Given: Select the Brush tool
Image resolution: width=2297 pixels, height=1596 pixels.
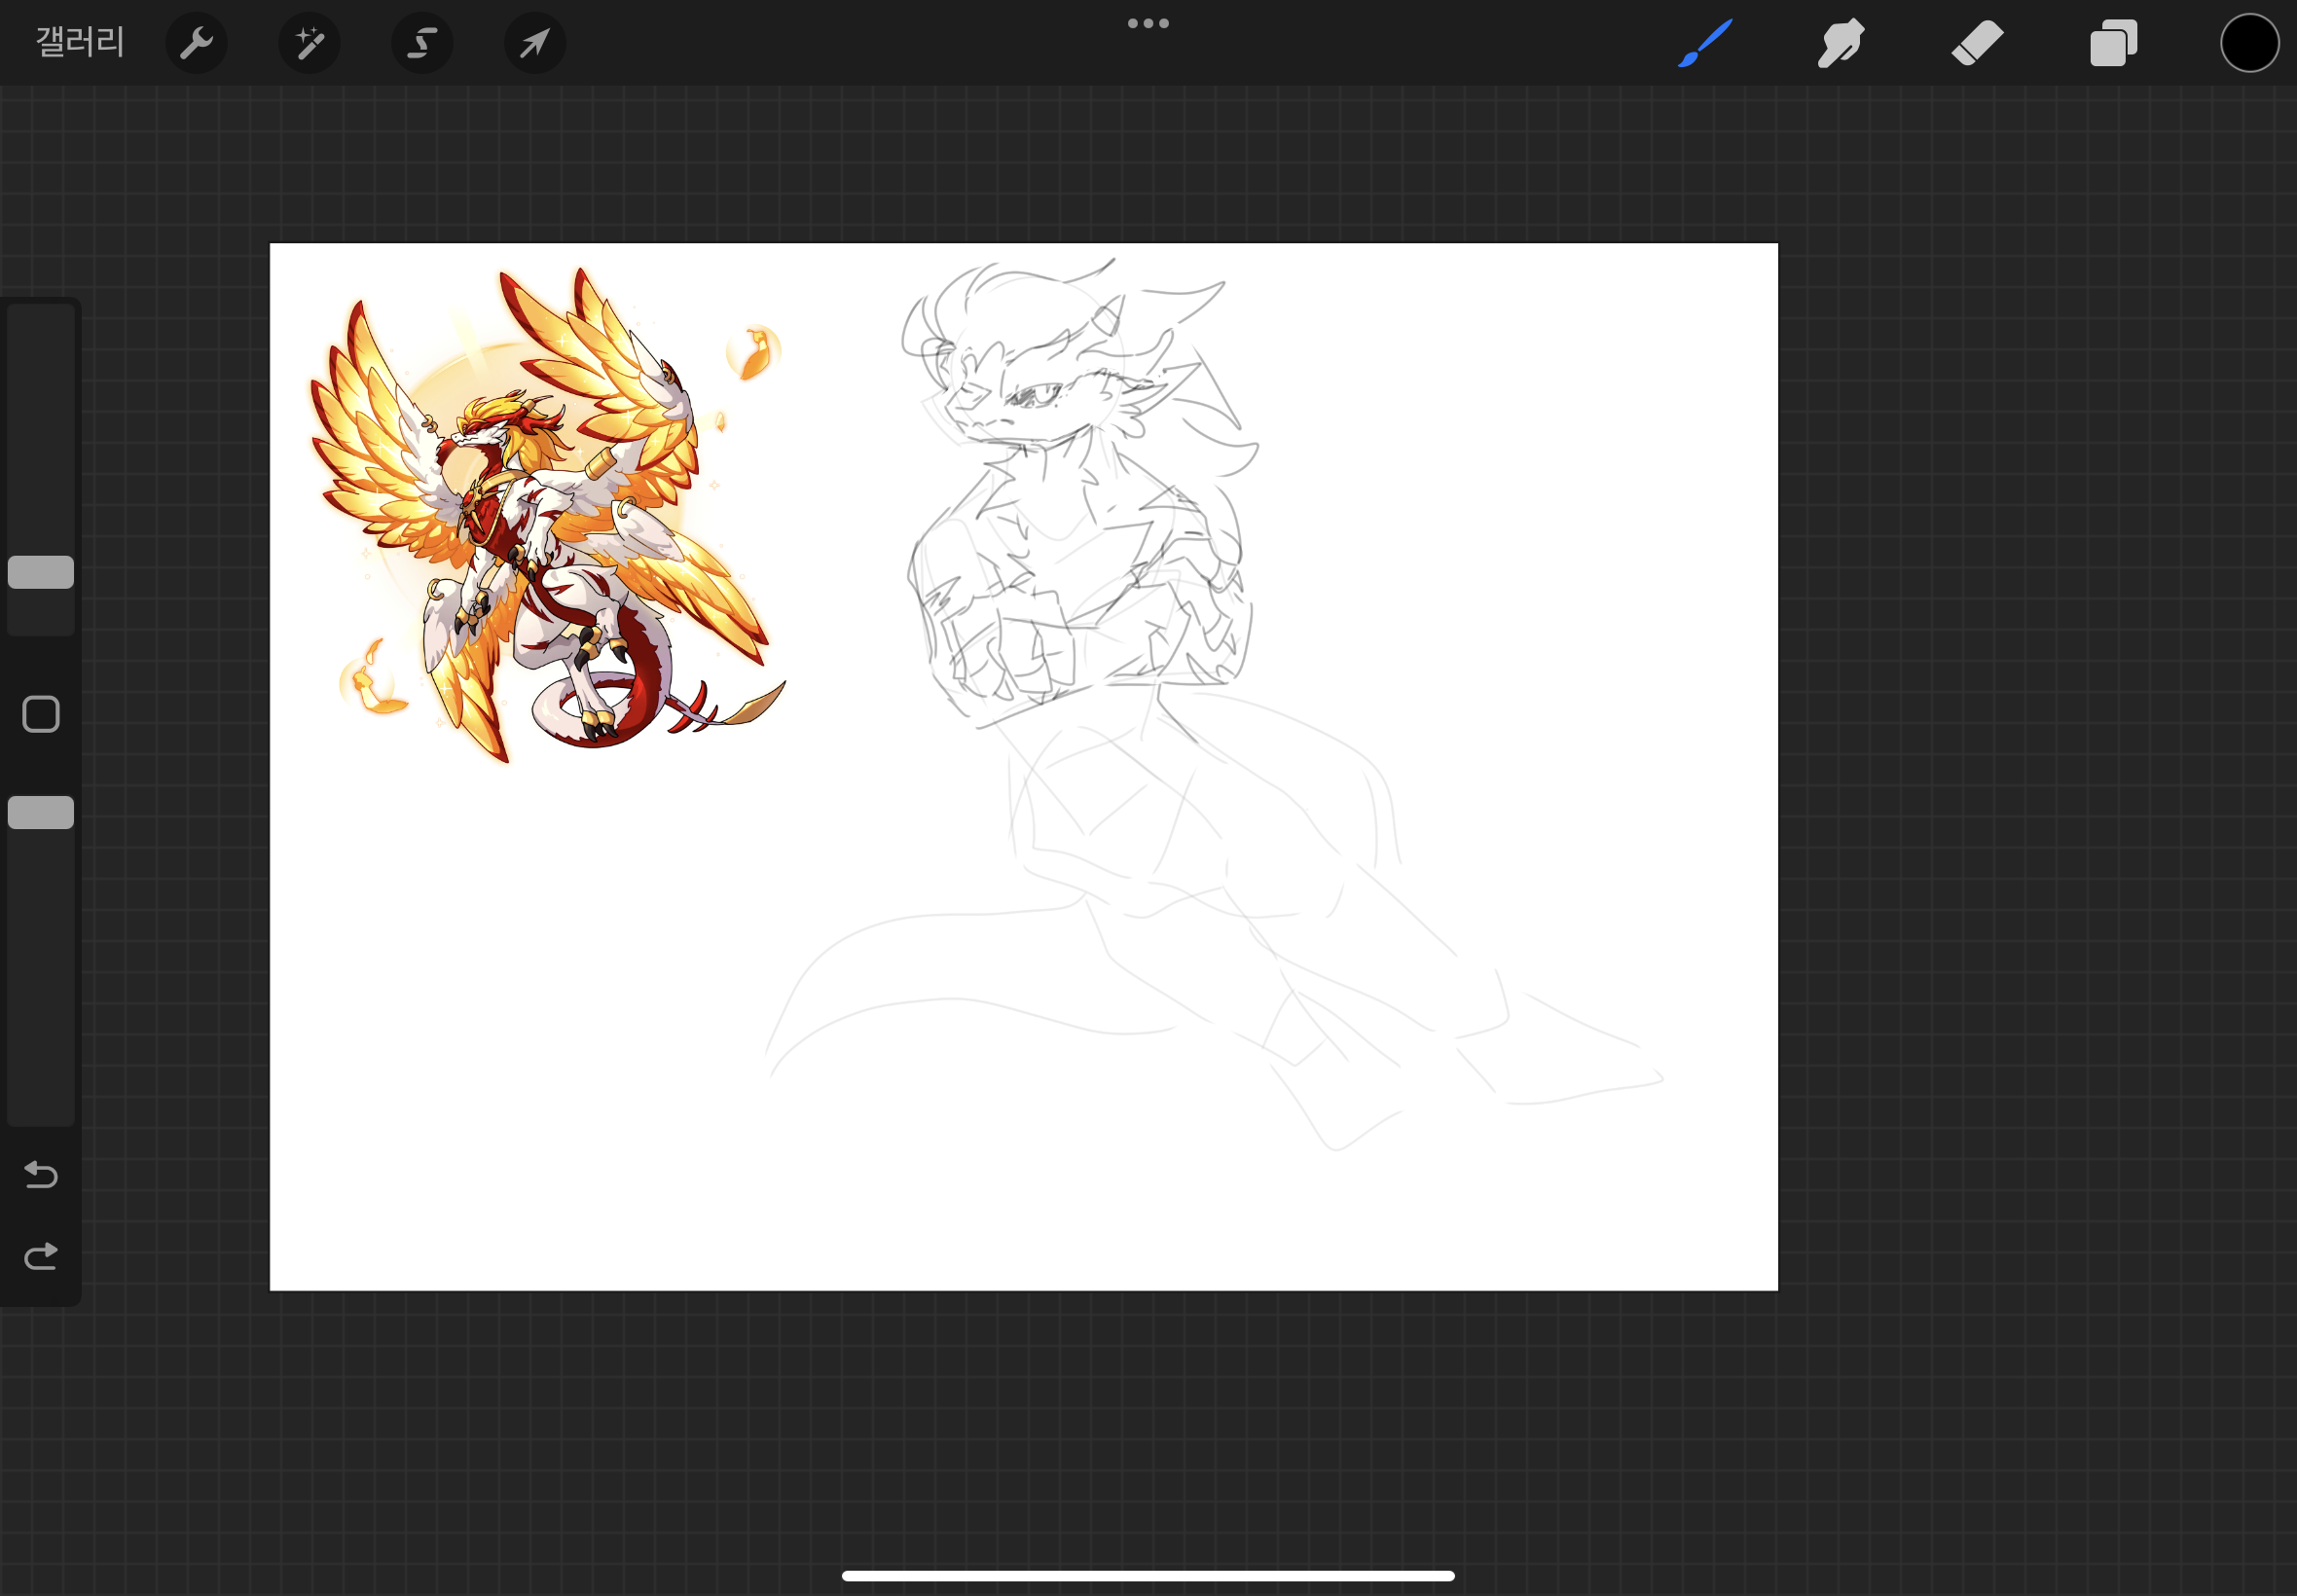Looking at the screenshot, I should click(x=1705, y=43).
